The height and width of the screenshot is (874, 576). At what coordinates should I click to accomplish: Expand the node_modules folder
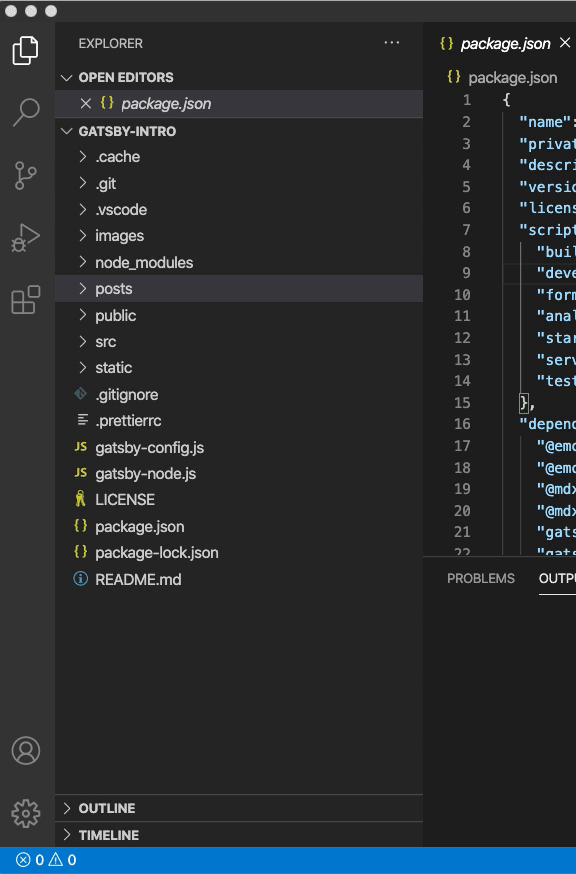pyautogui.click(x=83, y=262)
